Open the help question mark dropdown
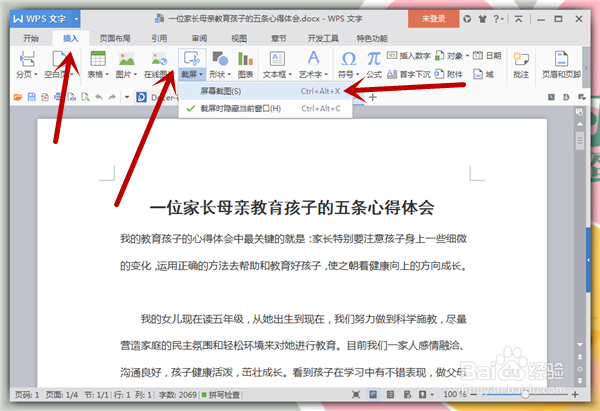The width and height of the screenshot is (600, 411). pyautogui.click(x=498, y=18)
